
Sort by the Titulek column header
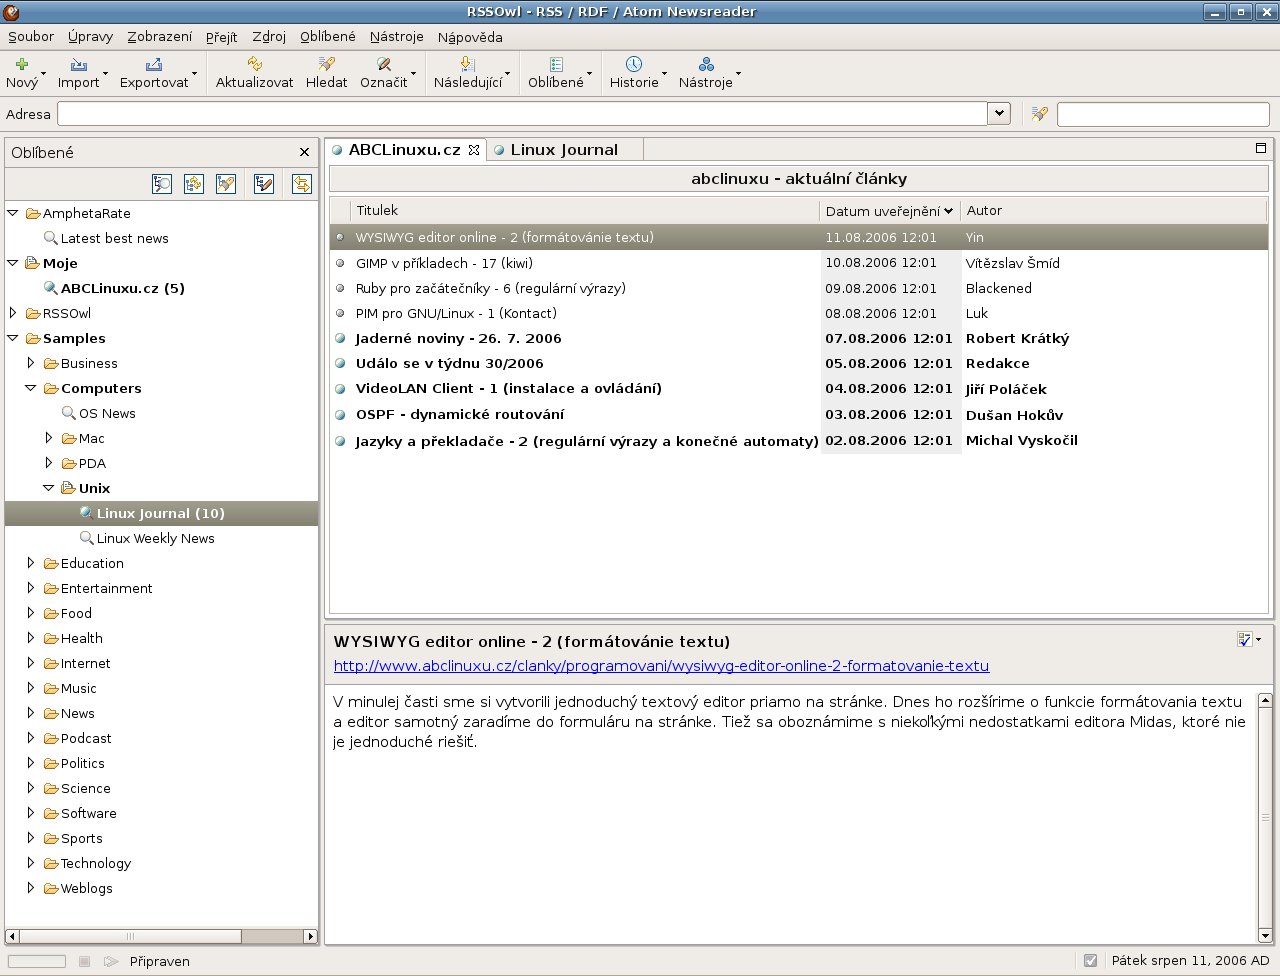(585, 211)
